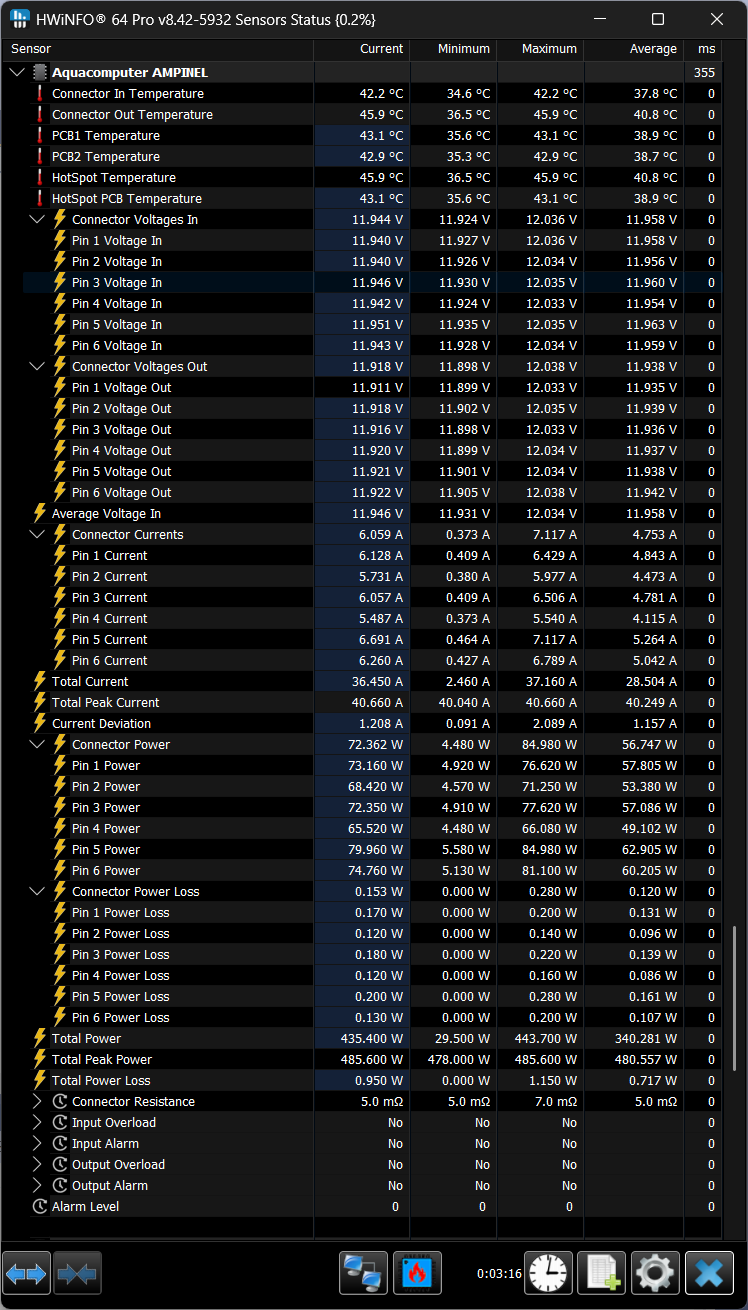
Task: Expand the Input Alarm group
Action: (37, 1143)
